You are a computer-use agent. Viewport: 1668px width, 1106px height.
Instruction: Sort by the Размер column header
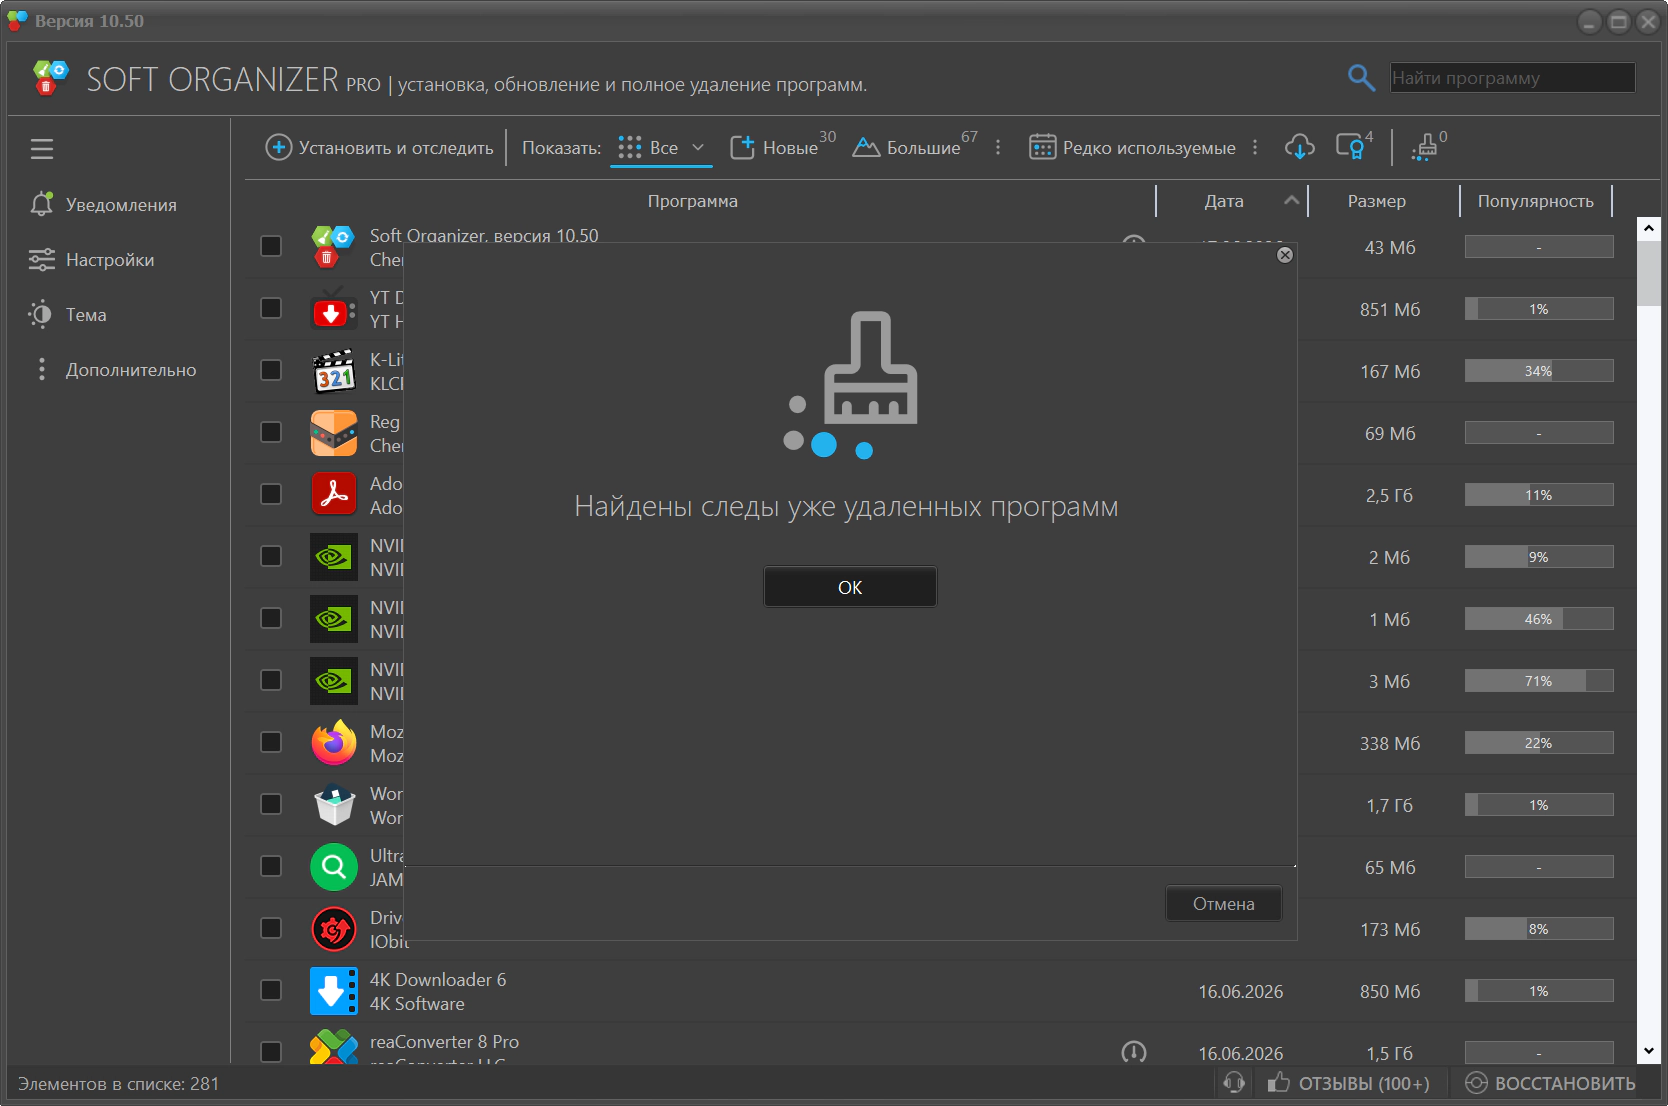click(1376, 201)
